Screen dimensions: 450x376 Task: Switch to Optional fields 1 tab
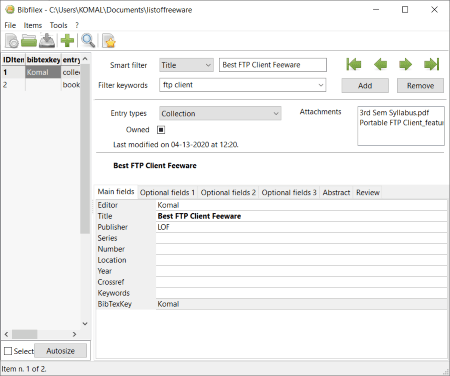[167, 193]
